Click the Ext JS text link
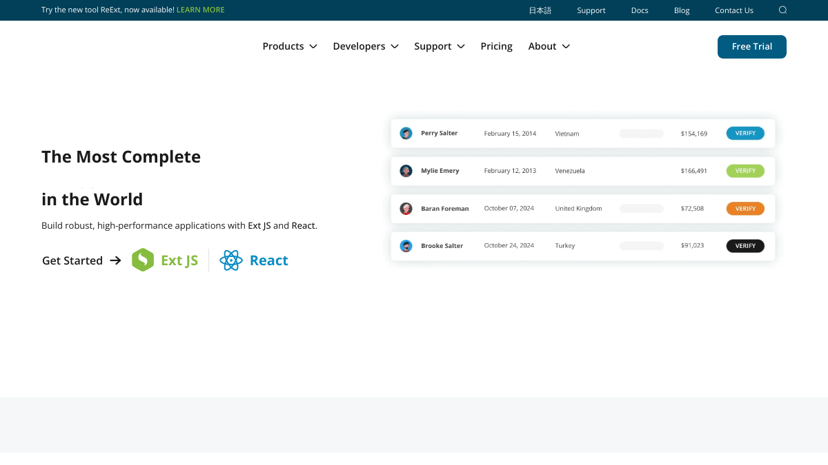828x465 pixels. [180, 260]
